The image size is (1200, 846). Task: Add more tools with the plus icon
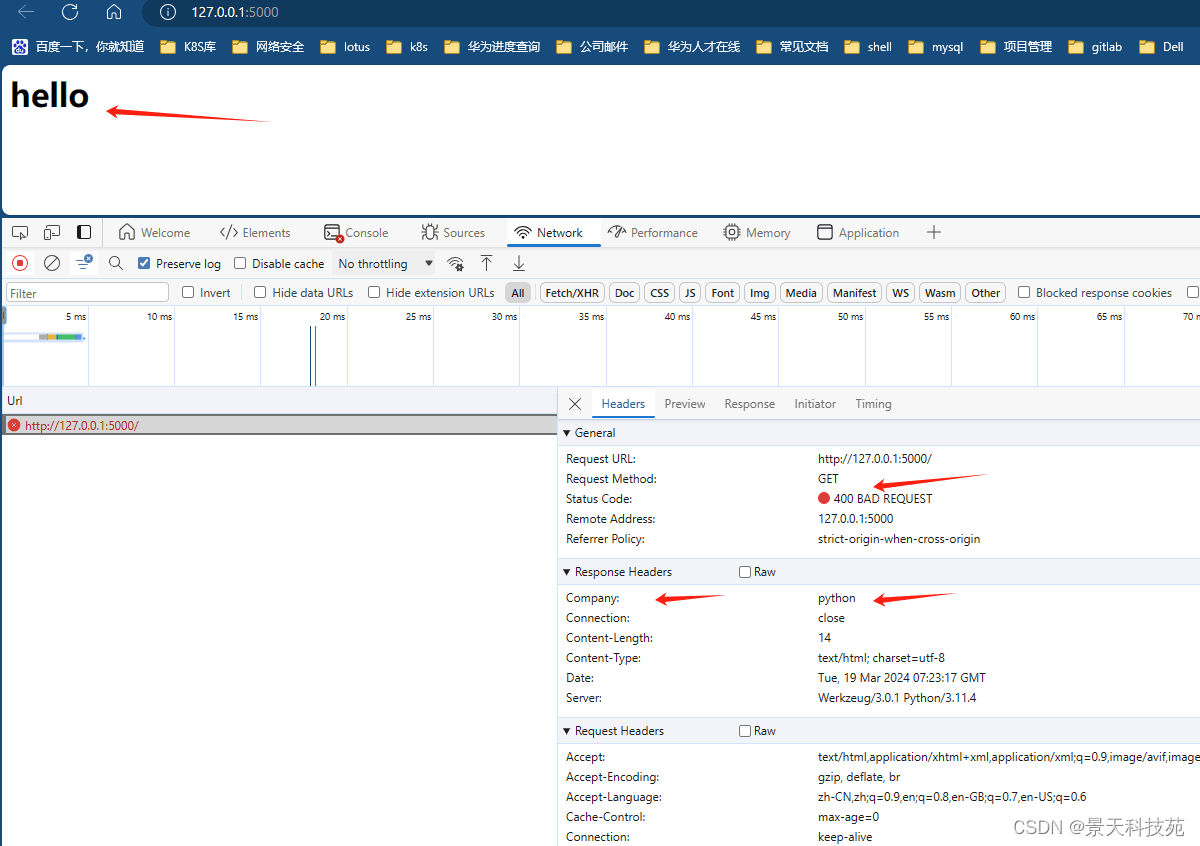click(934, 232)
